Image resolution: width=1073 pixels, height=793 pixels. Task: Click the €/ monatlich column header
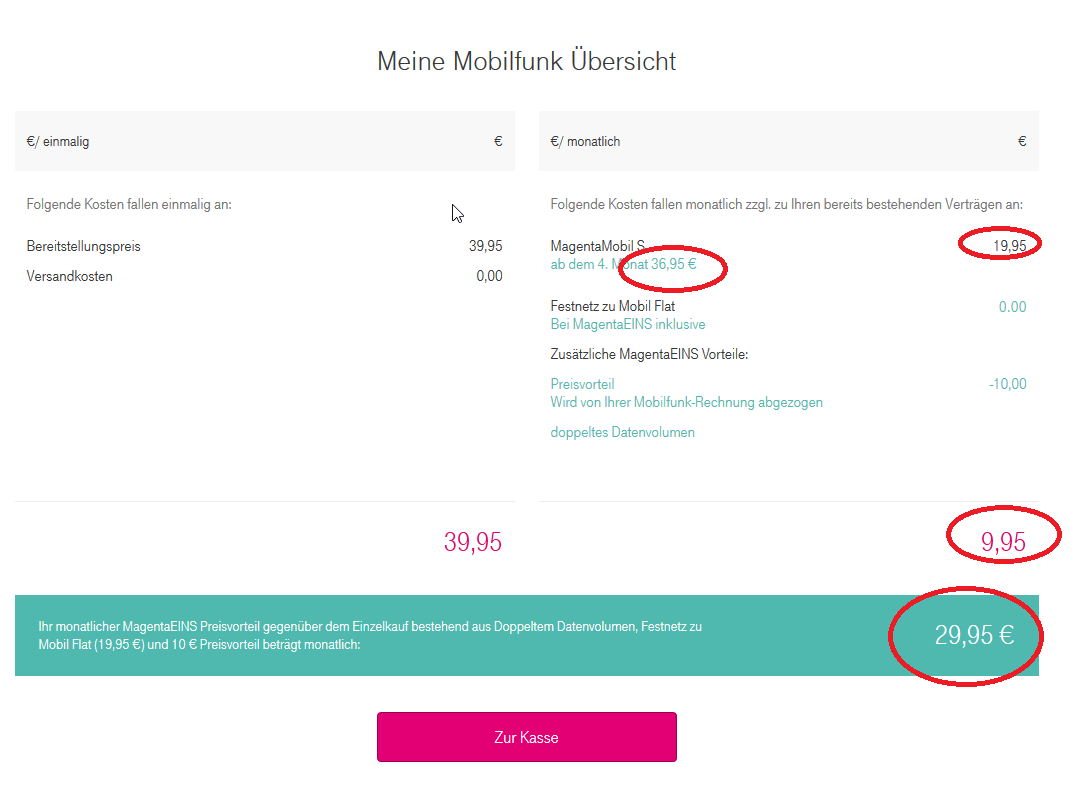585,142
